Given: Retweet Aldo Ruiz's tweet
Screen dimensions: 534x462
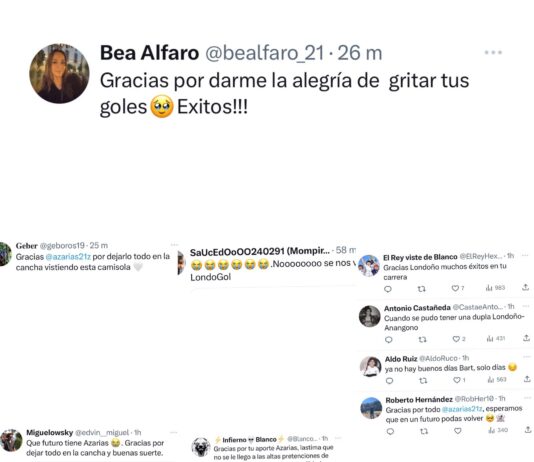Looking at the screenshot, I should click(423, 381).
